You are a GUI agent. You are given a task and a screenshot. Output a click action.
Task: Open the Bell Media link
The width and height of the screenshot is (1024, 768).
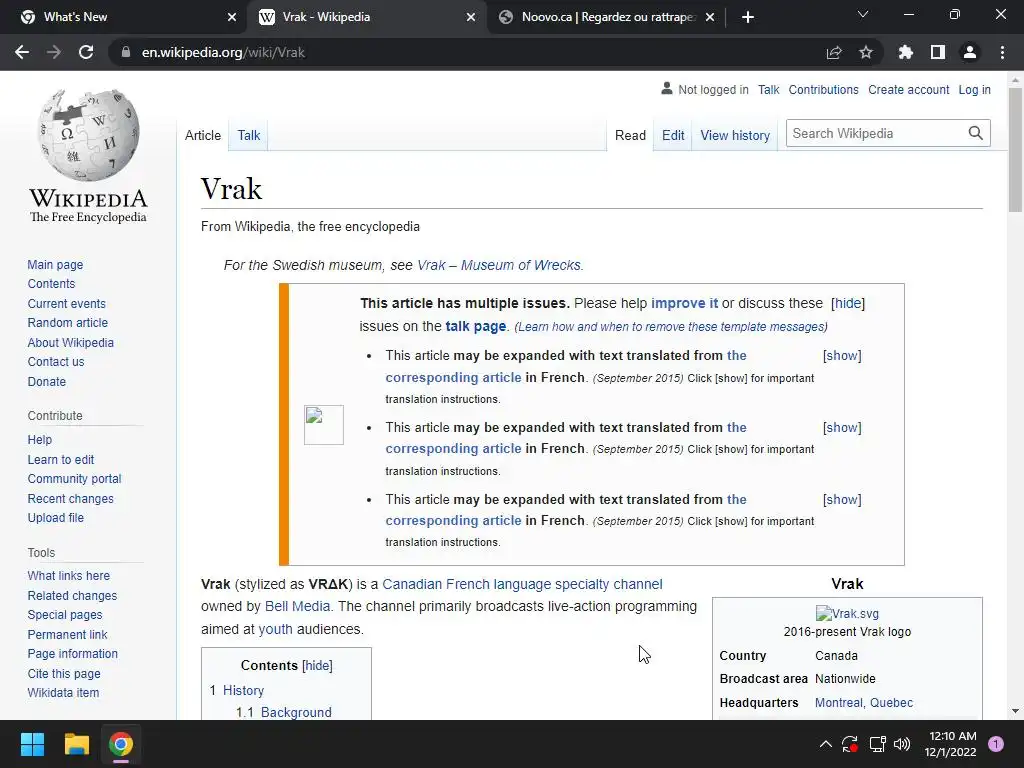point(297,606)
